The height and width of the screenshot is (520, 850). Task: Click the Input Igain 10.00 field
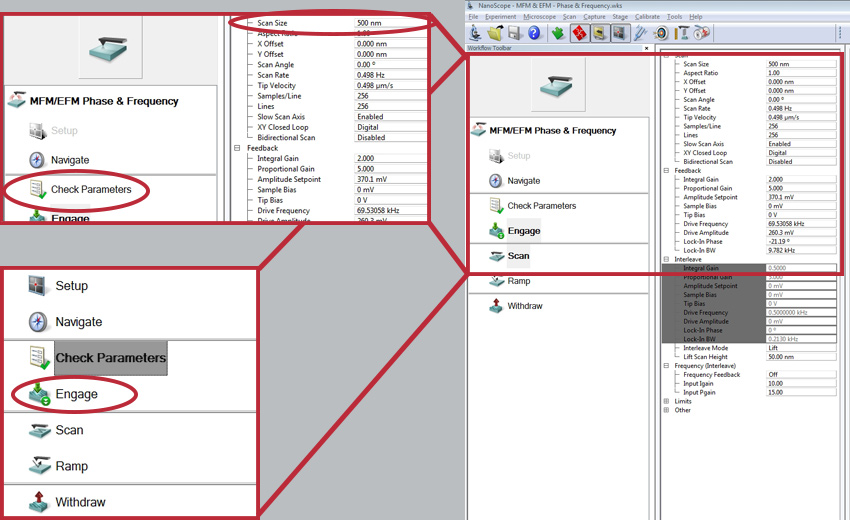click(801, 383)
